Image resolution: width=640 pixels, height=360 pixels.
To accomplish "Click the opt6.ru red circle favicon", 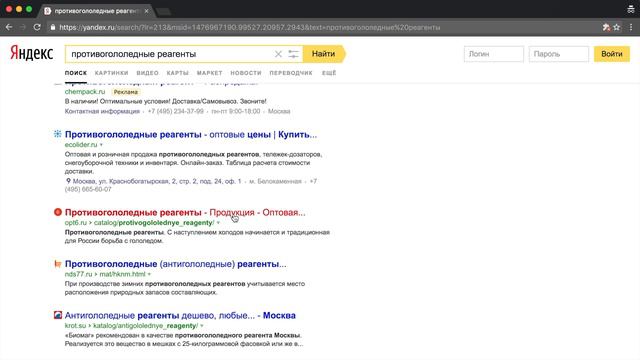I will point(58,212).
